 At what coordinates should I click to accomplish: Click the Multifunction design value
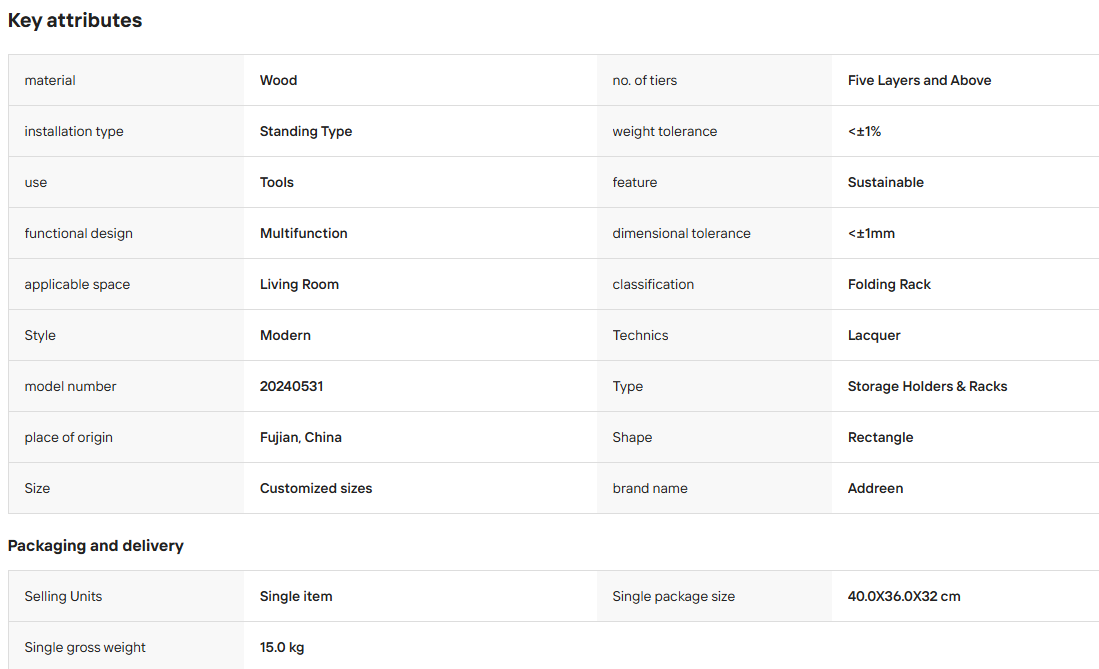coord(303,234)
